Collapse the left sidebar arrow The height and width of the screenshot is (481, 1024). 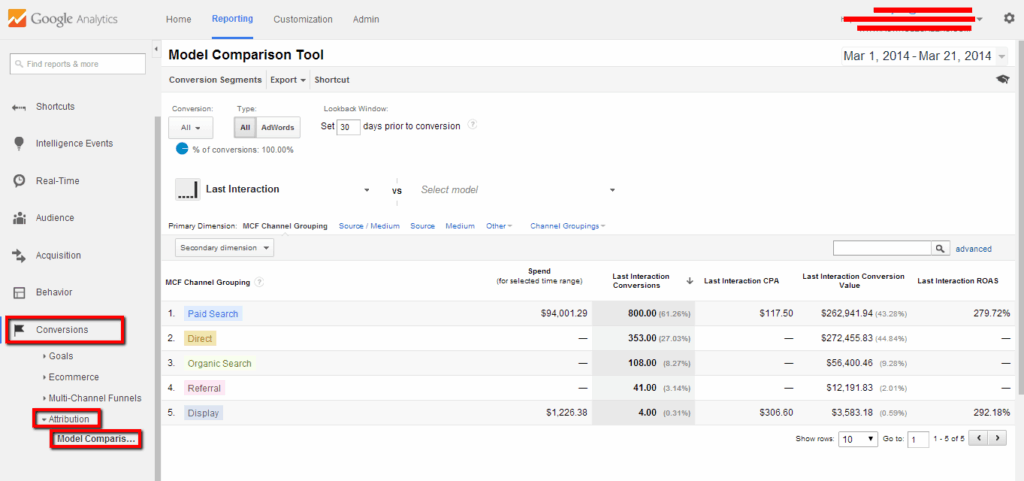pyautogui.click(x=157, y=49)
